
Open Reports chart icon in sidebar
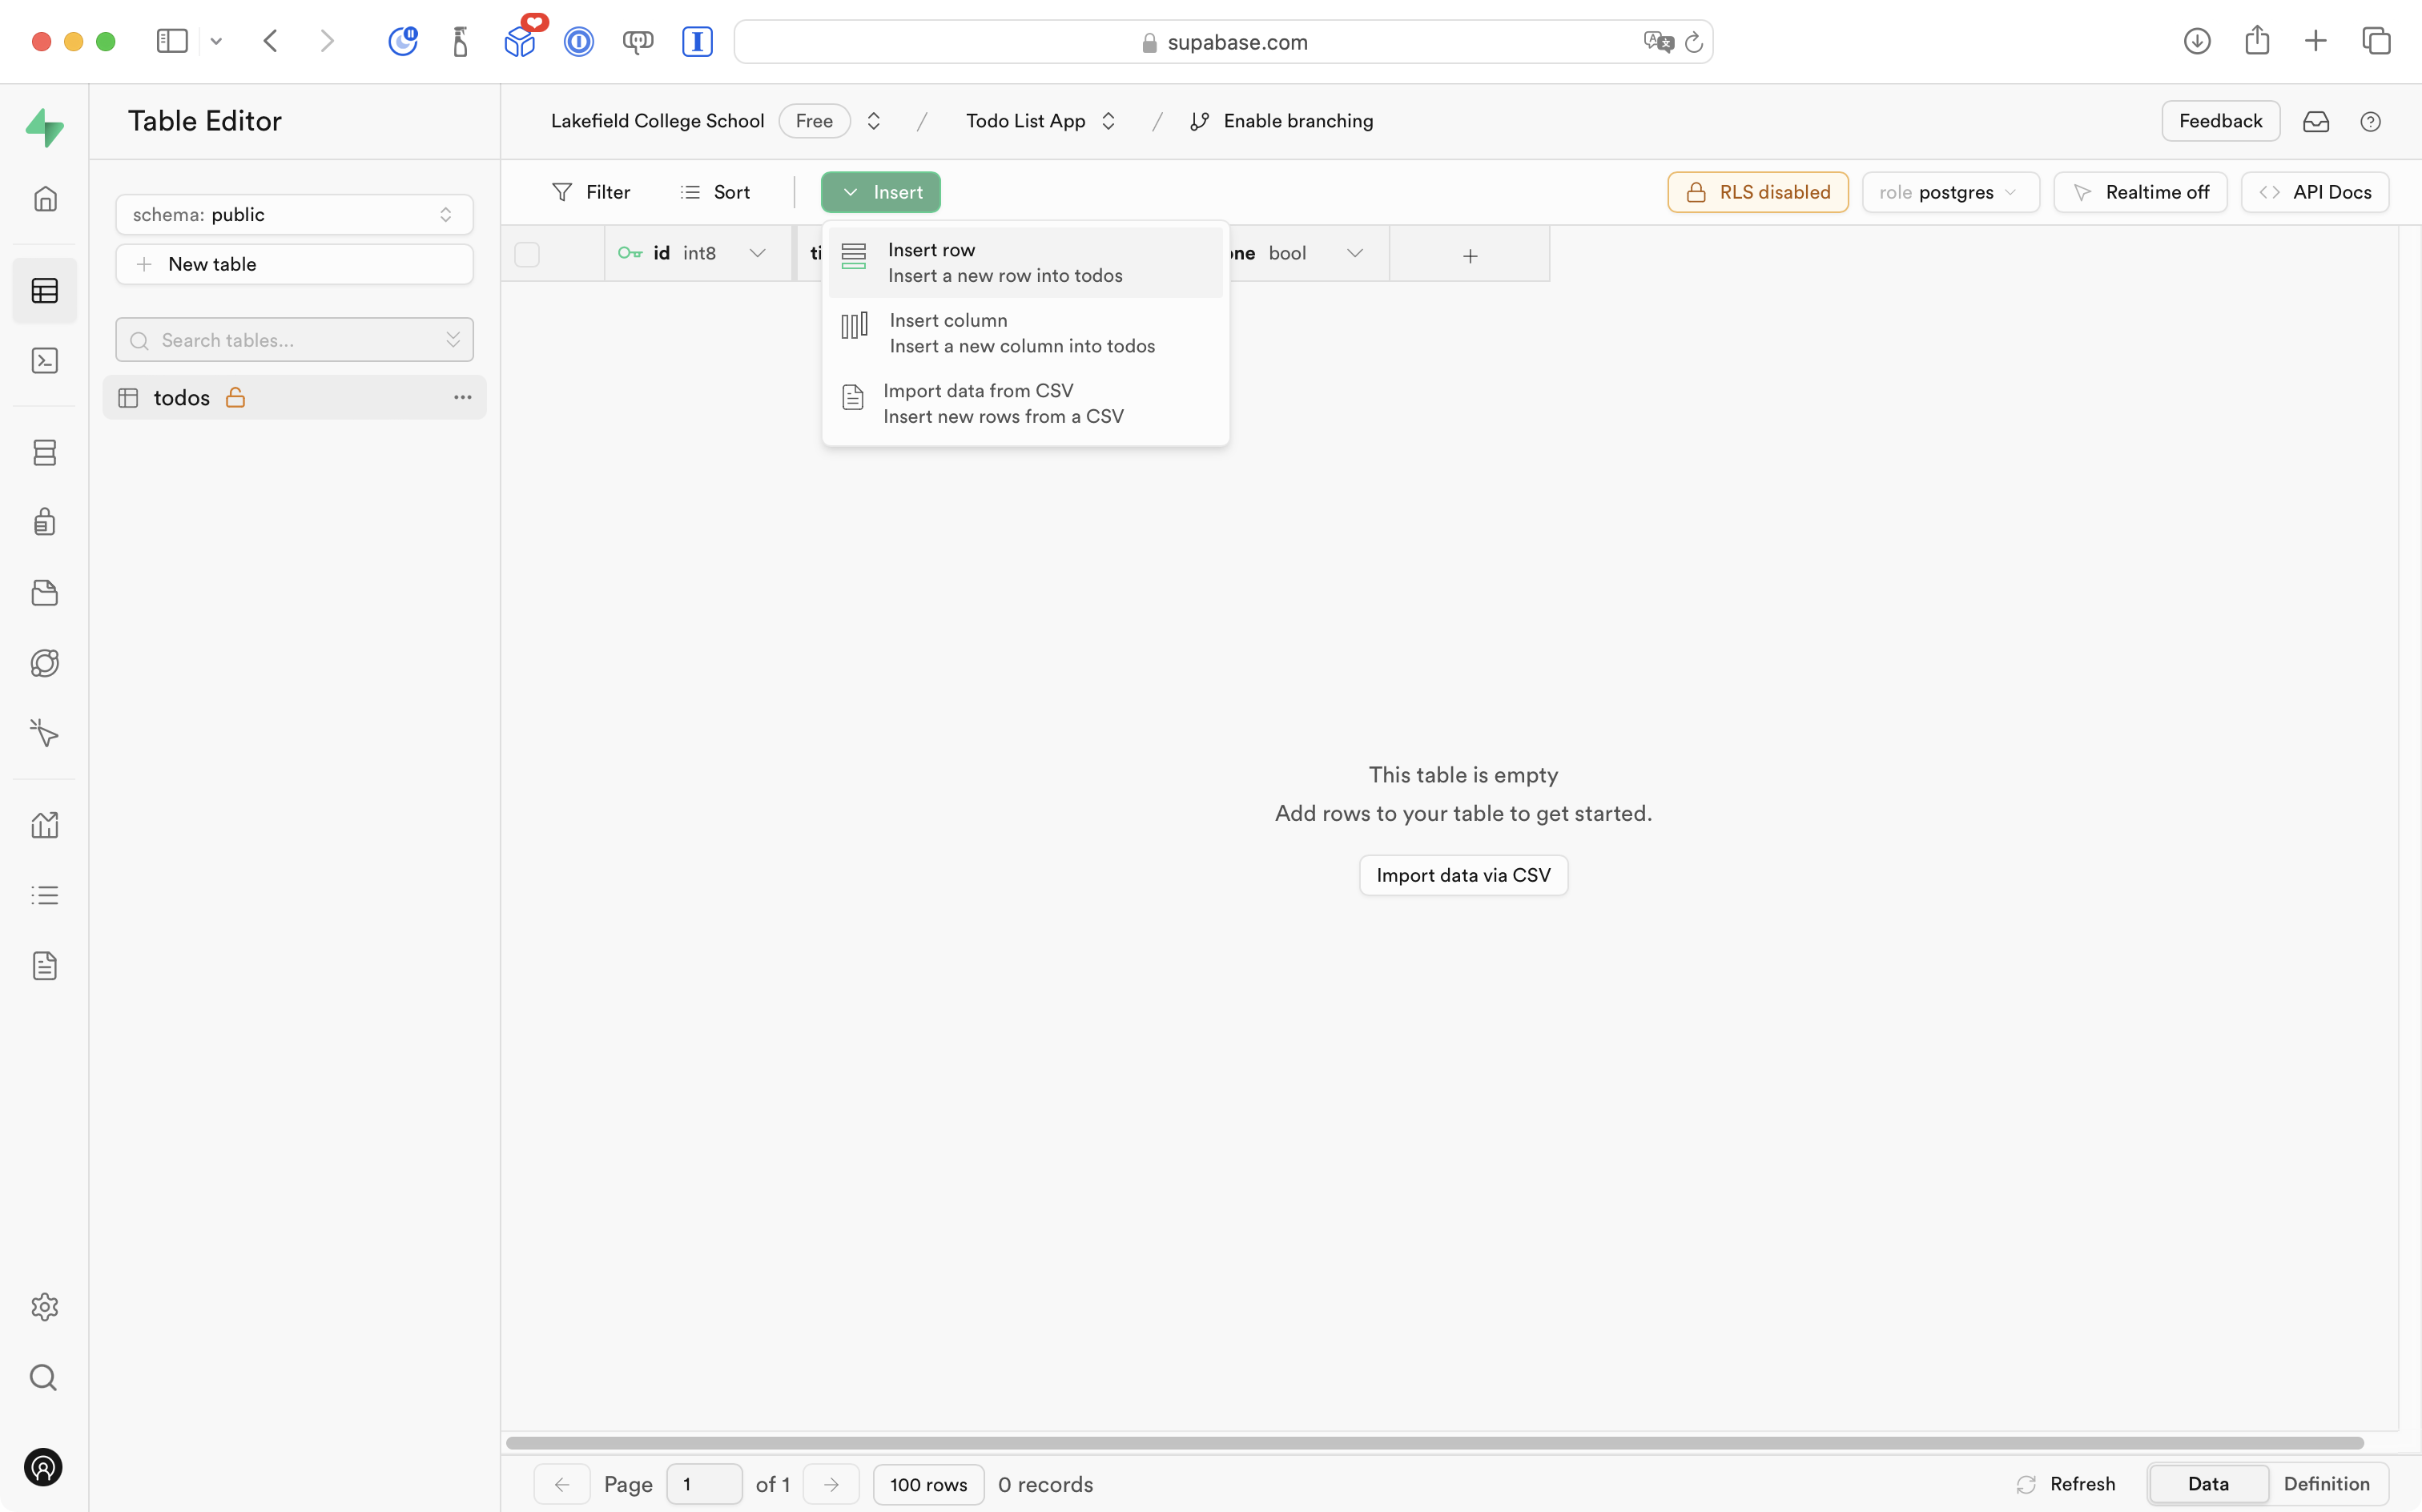(45, 825)
